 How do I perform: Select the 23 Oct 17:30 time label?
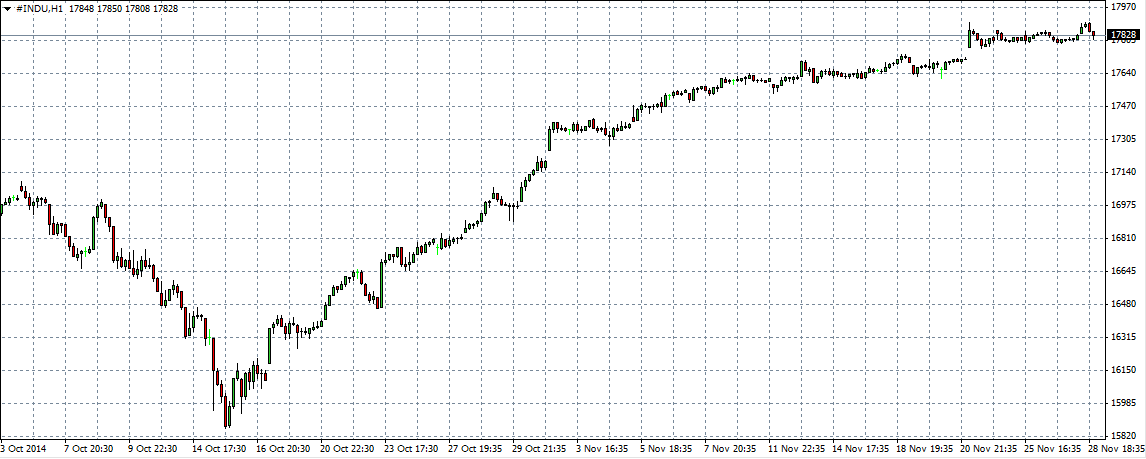click(x=412, y=449)
